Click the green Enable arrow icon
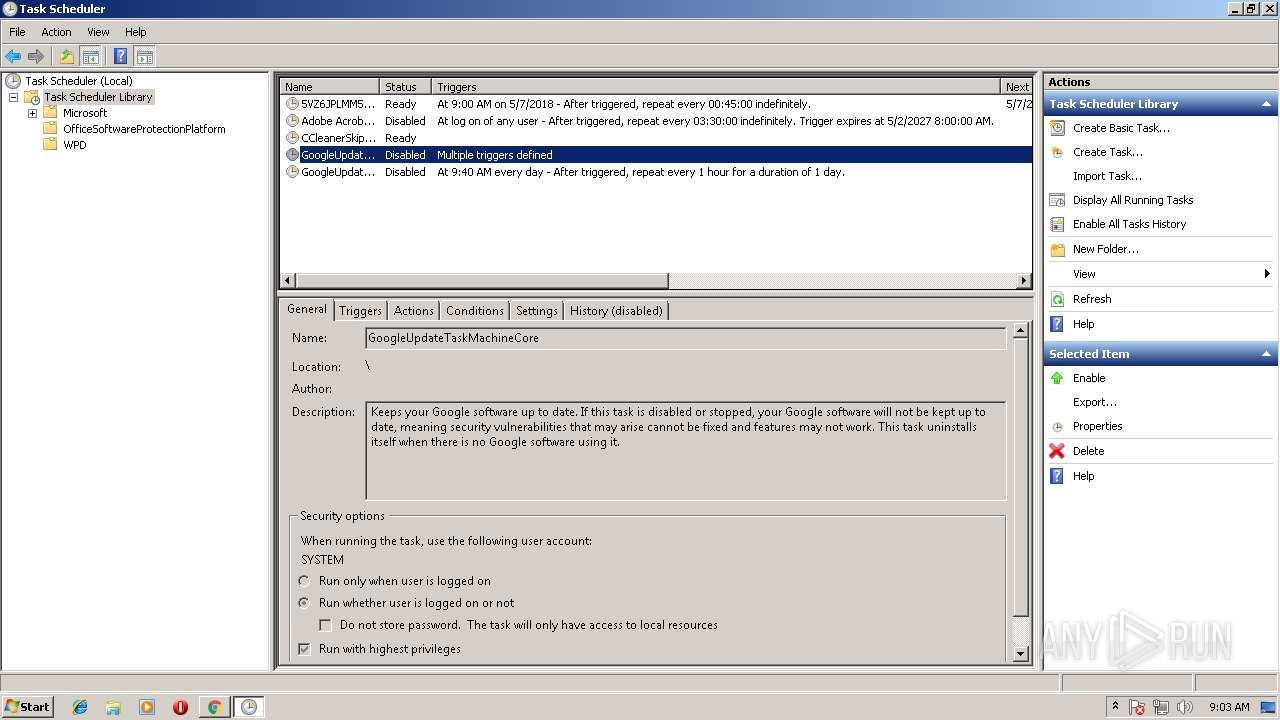This screenshot has height=720, width=1280. (x=1057, y=378)
